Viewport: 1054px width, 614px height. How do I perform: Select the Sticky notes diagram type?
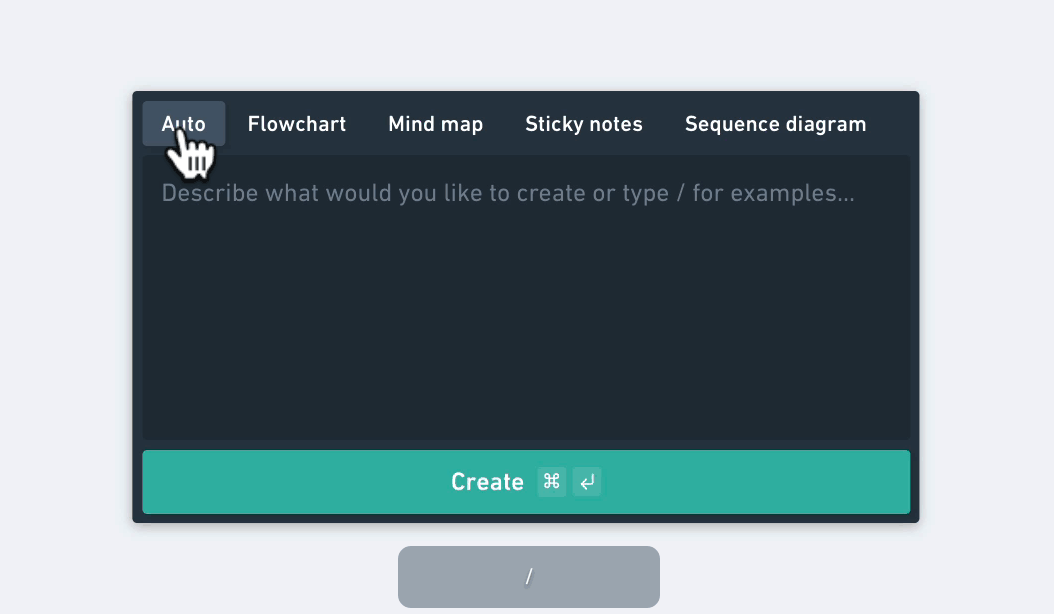(584, 124)
